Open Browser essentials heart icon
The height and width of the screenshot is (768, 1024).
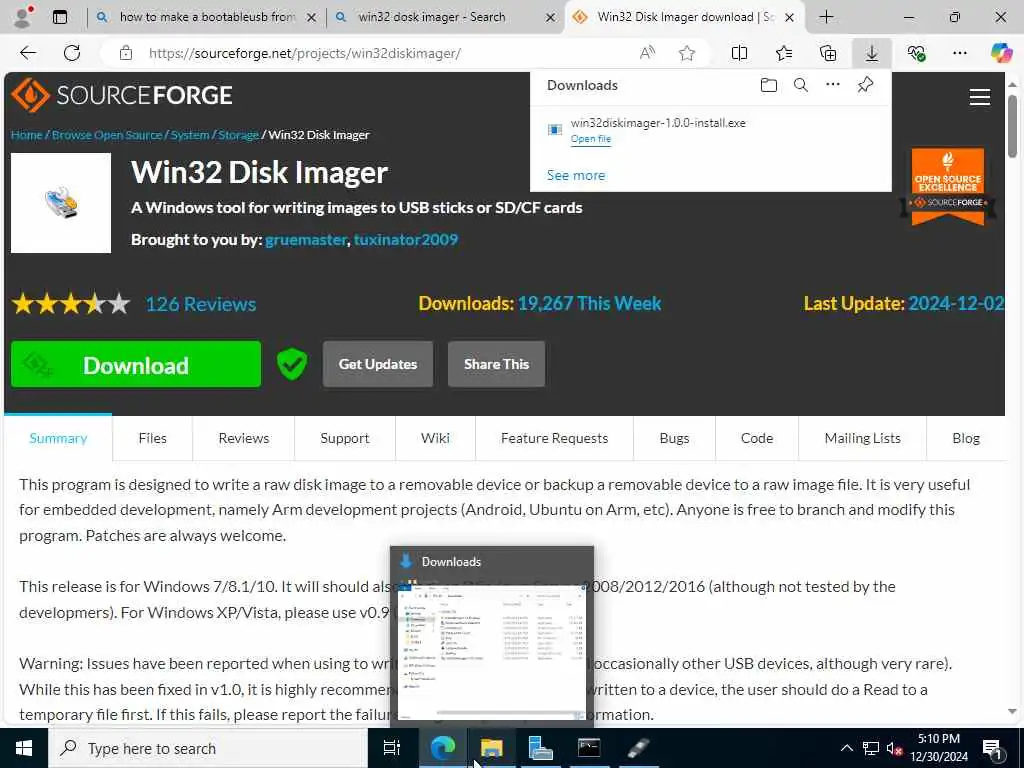[916, 53]
